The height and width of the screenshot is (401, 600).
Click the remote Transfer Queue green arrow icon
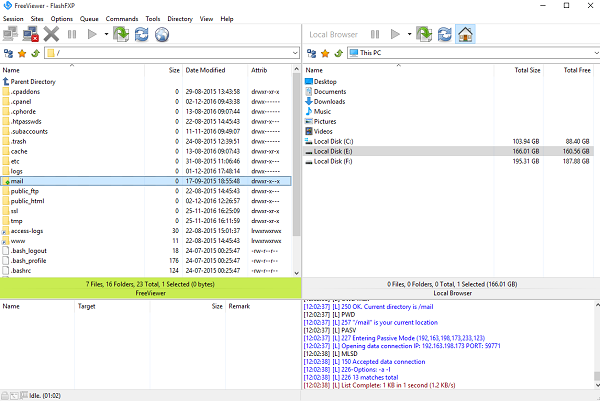coord(121,34)
